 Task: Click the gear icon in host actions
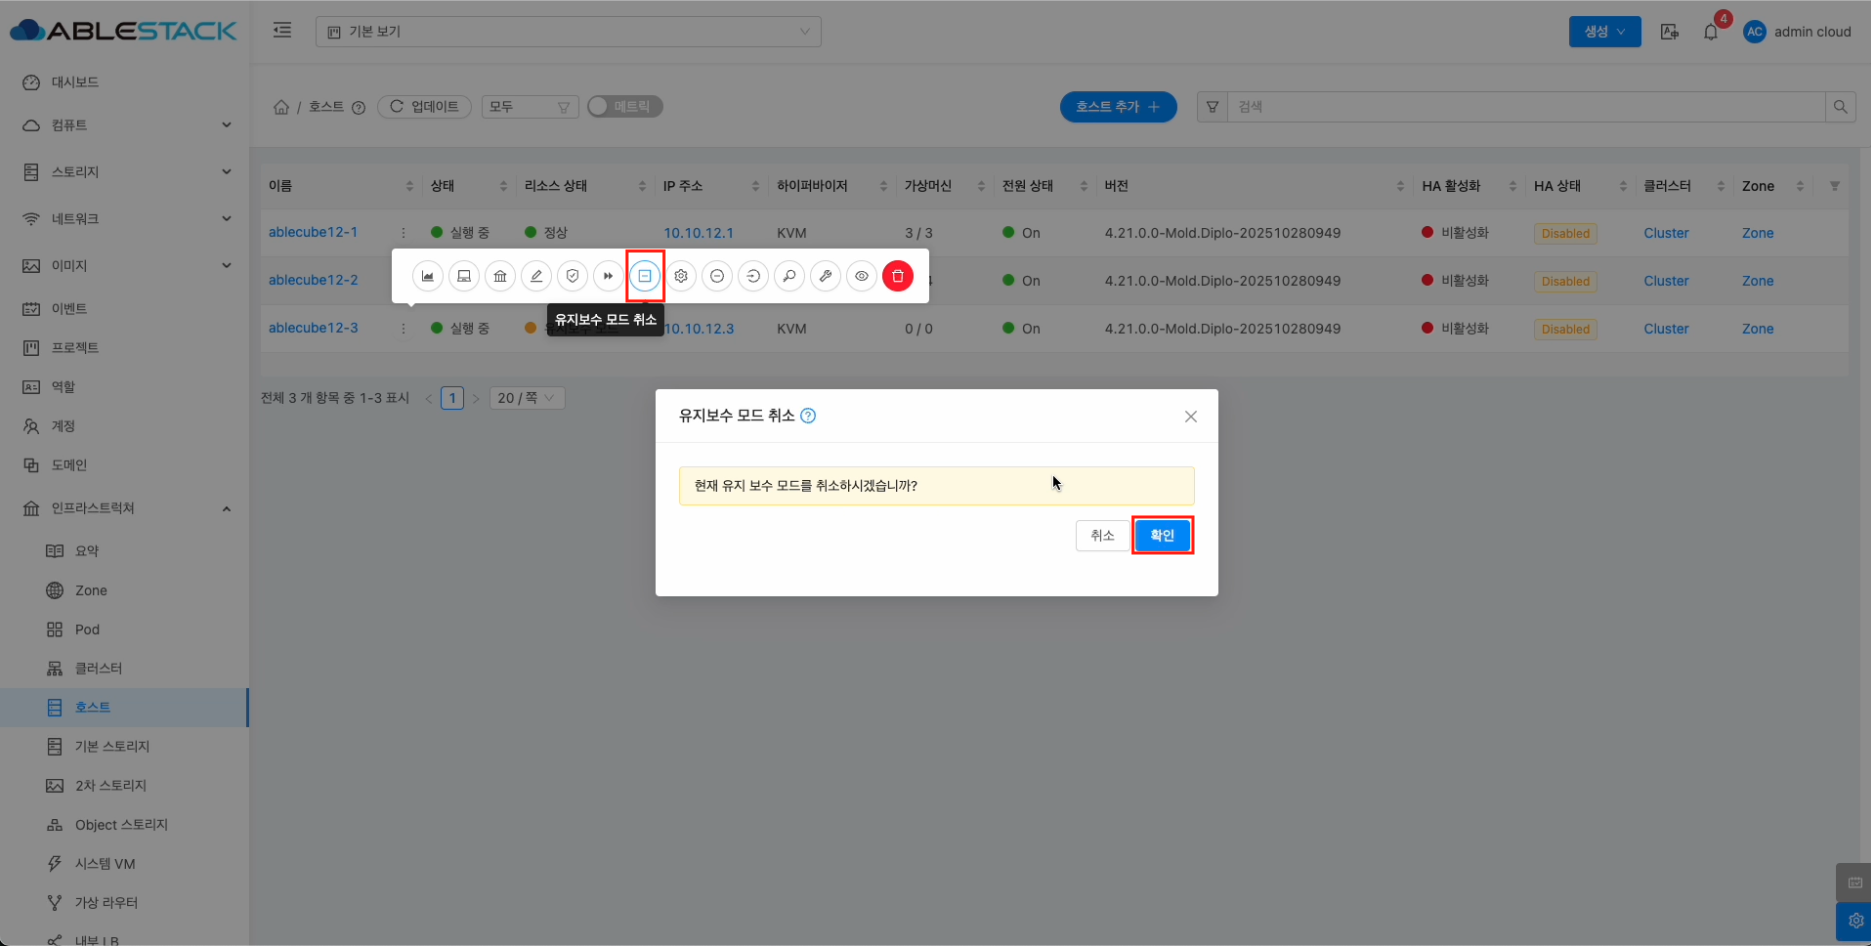coord(681,276)
